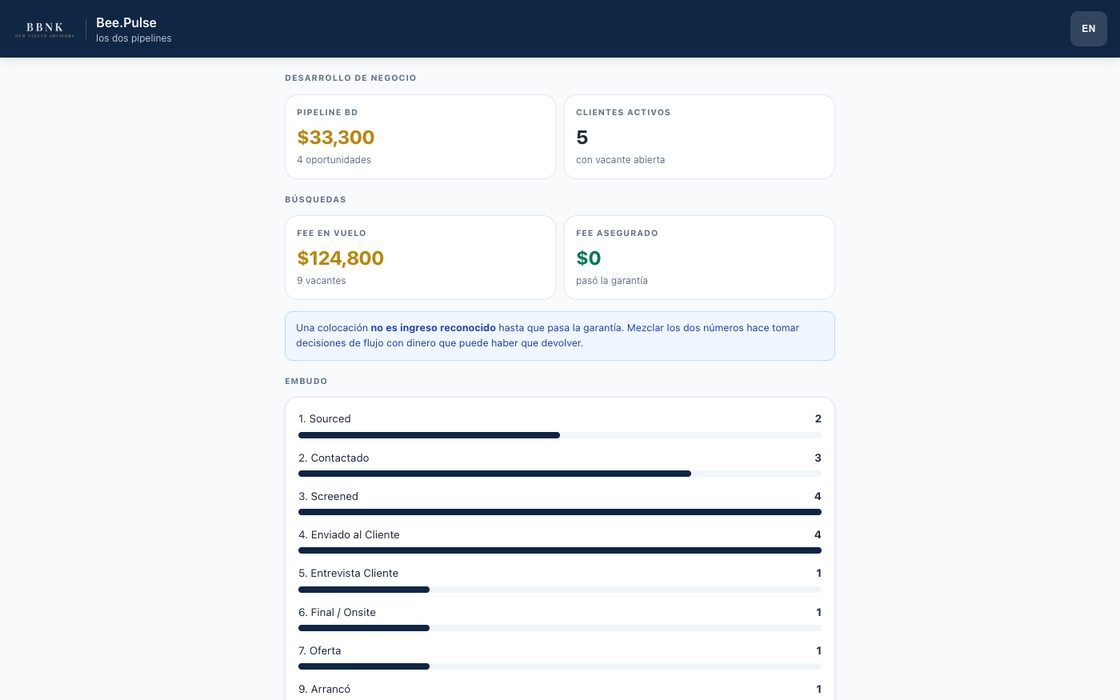Select the blue warranty info notice
Image resolution: width=1120 pixels, height=700 pixels.
point(559,336)
